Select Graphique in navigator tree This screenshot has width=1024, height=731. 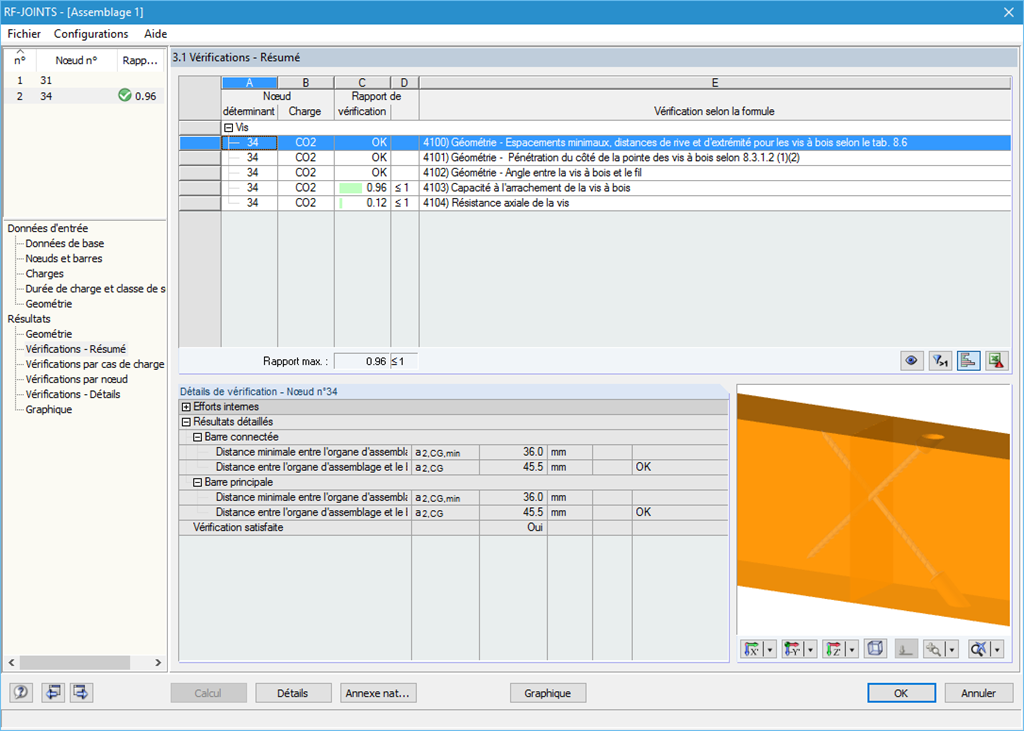pos(48,409)
